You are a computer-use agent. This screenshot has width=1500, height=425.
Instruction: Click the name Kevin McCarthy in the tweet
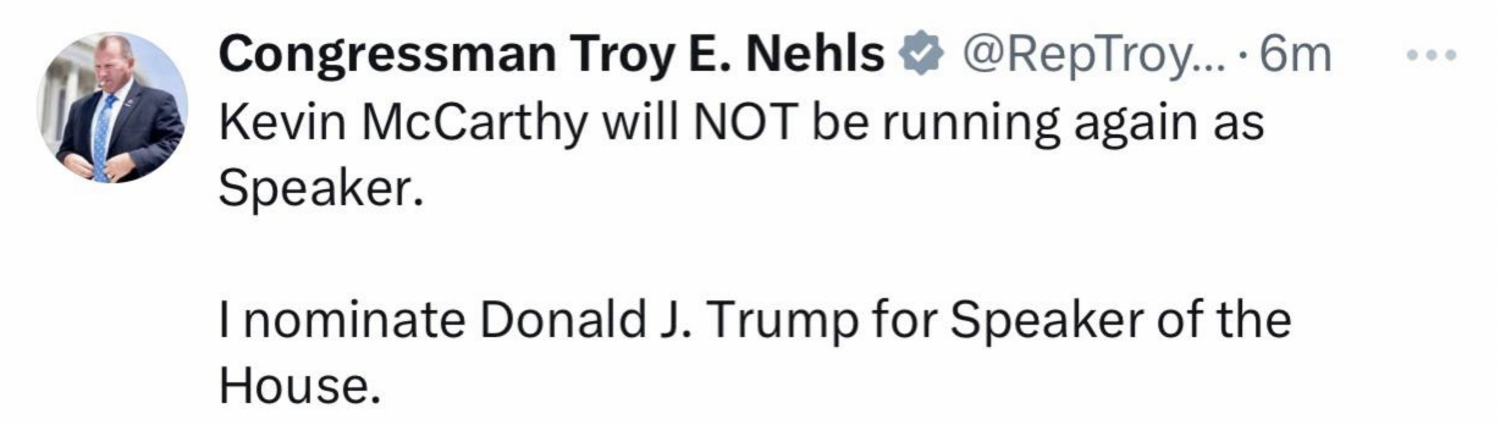400,124
